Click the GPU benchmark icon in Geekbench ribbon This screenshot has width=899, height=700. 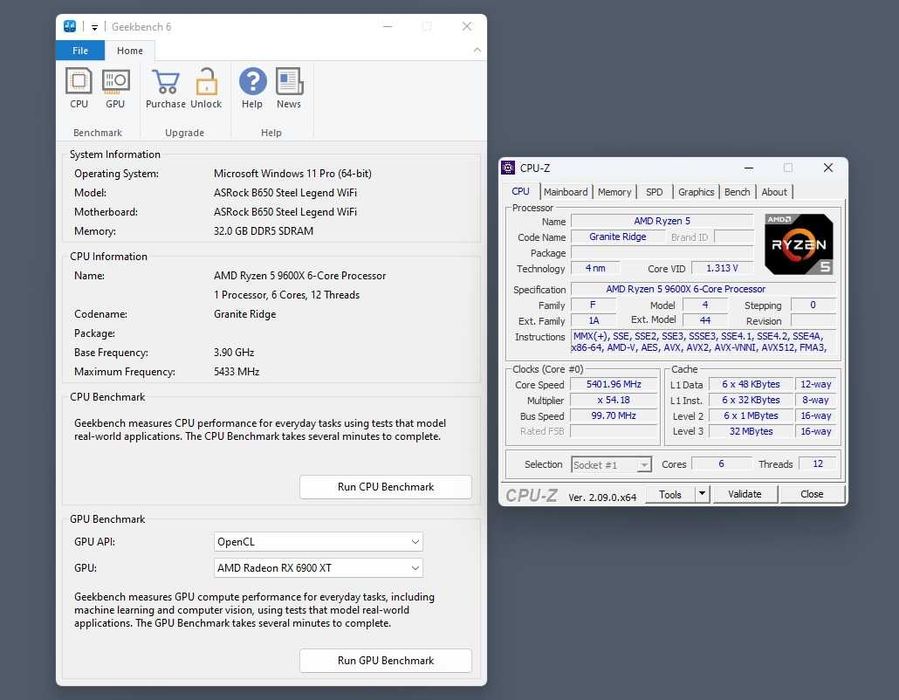116,81
